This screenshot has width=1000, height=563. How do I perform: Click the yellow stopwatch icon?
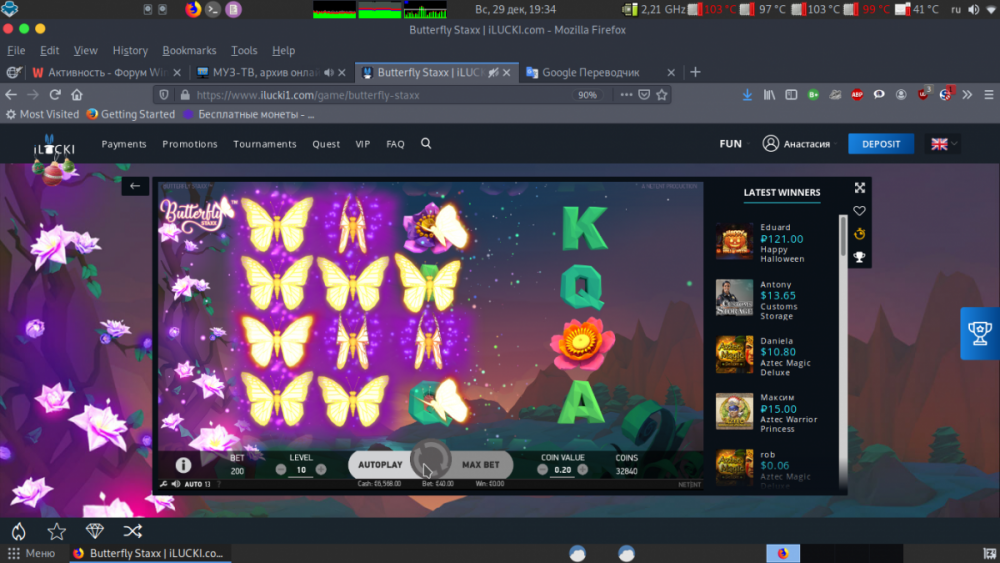coord(859,234)
